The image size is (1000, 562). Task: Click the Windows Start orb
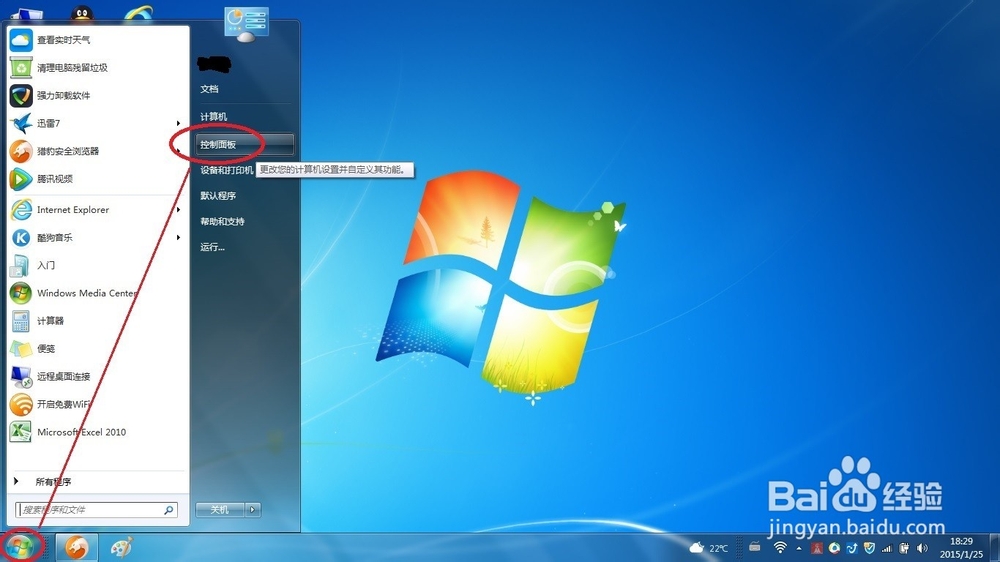coord(20,547)
